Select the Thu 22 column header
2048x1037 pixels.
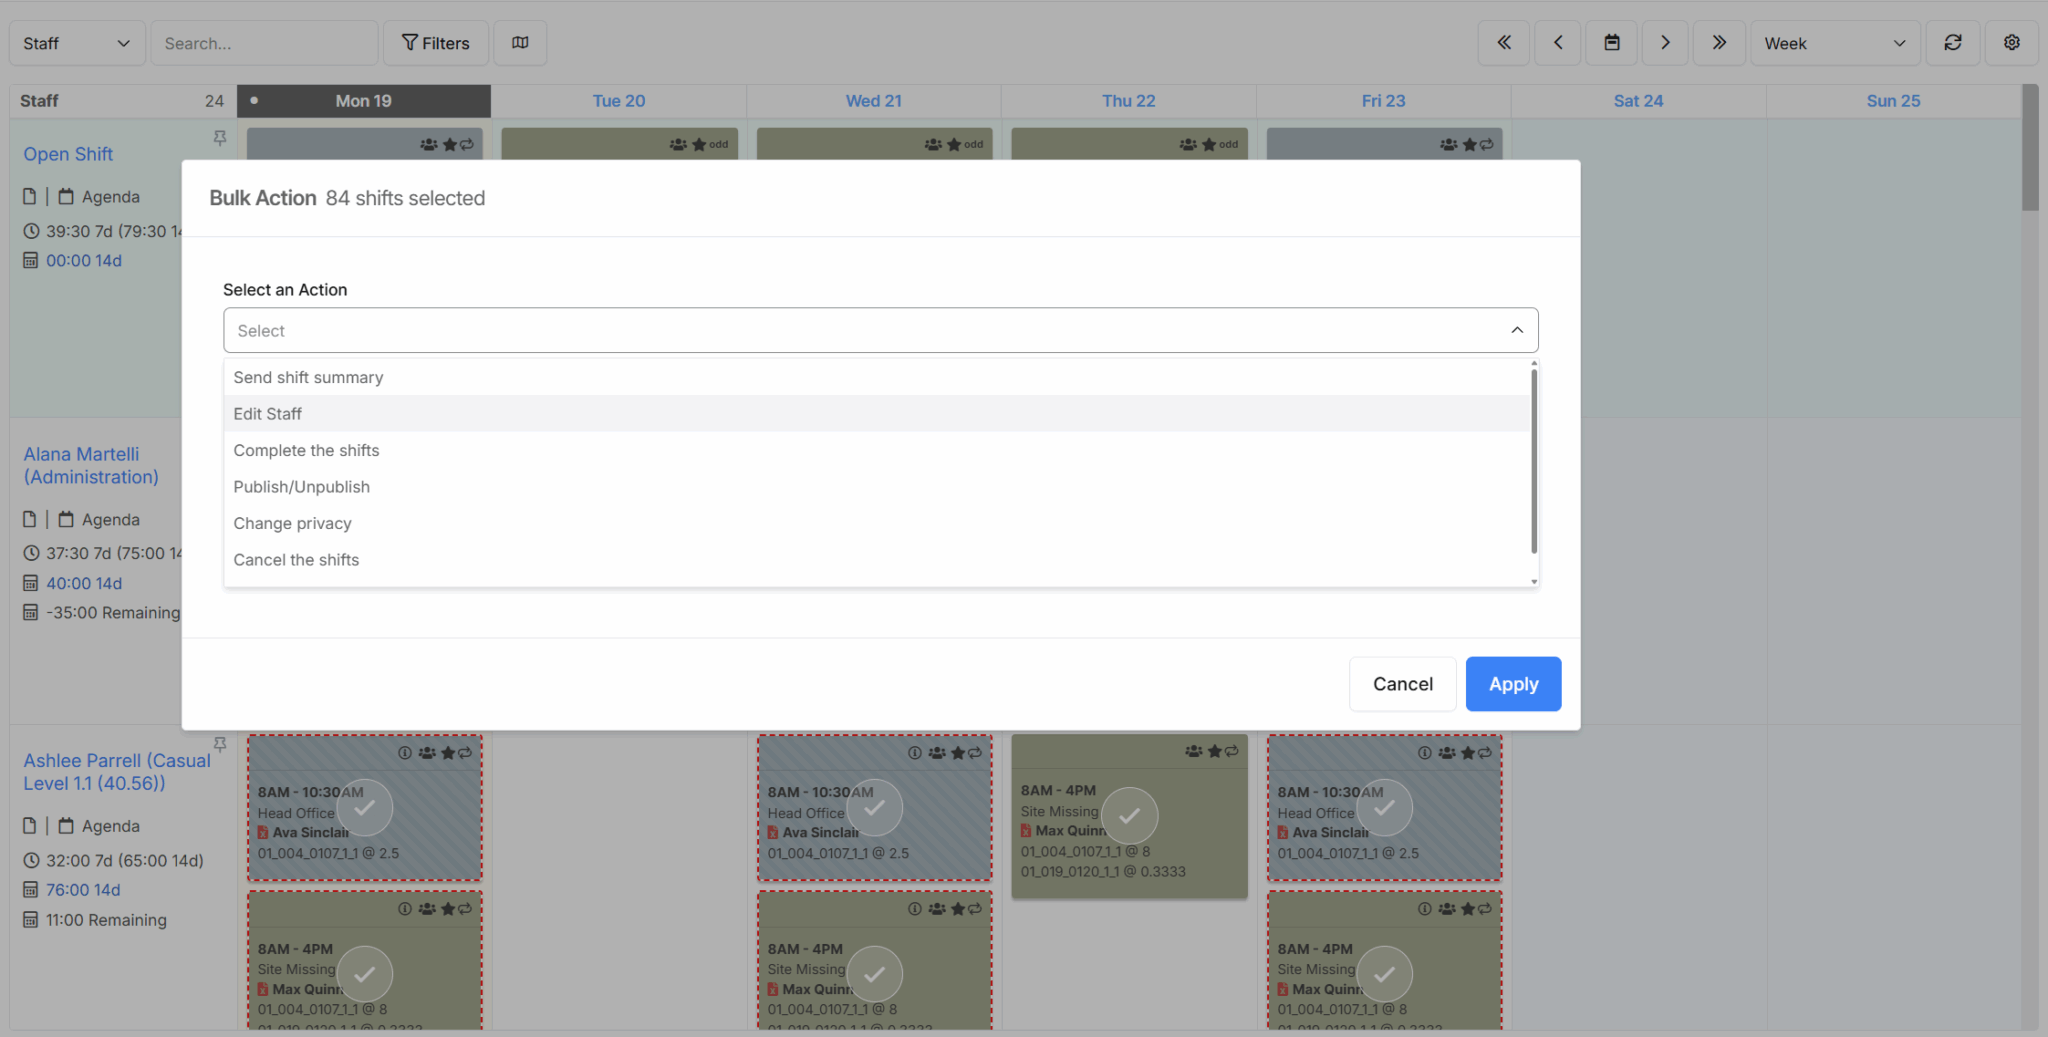[x=1129, y=101]
